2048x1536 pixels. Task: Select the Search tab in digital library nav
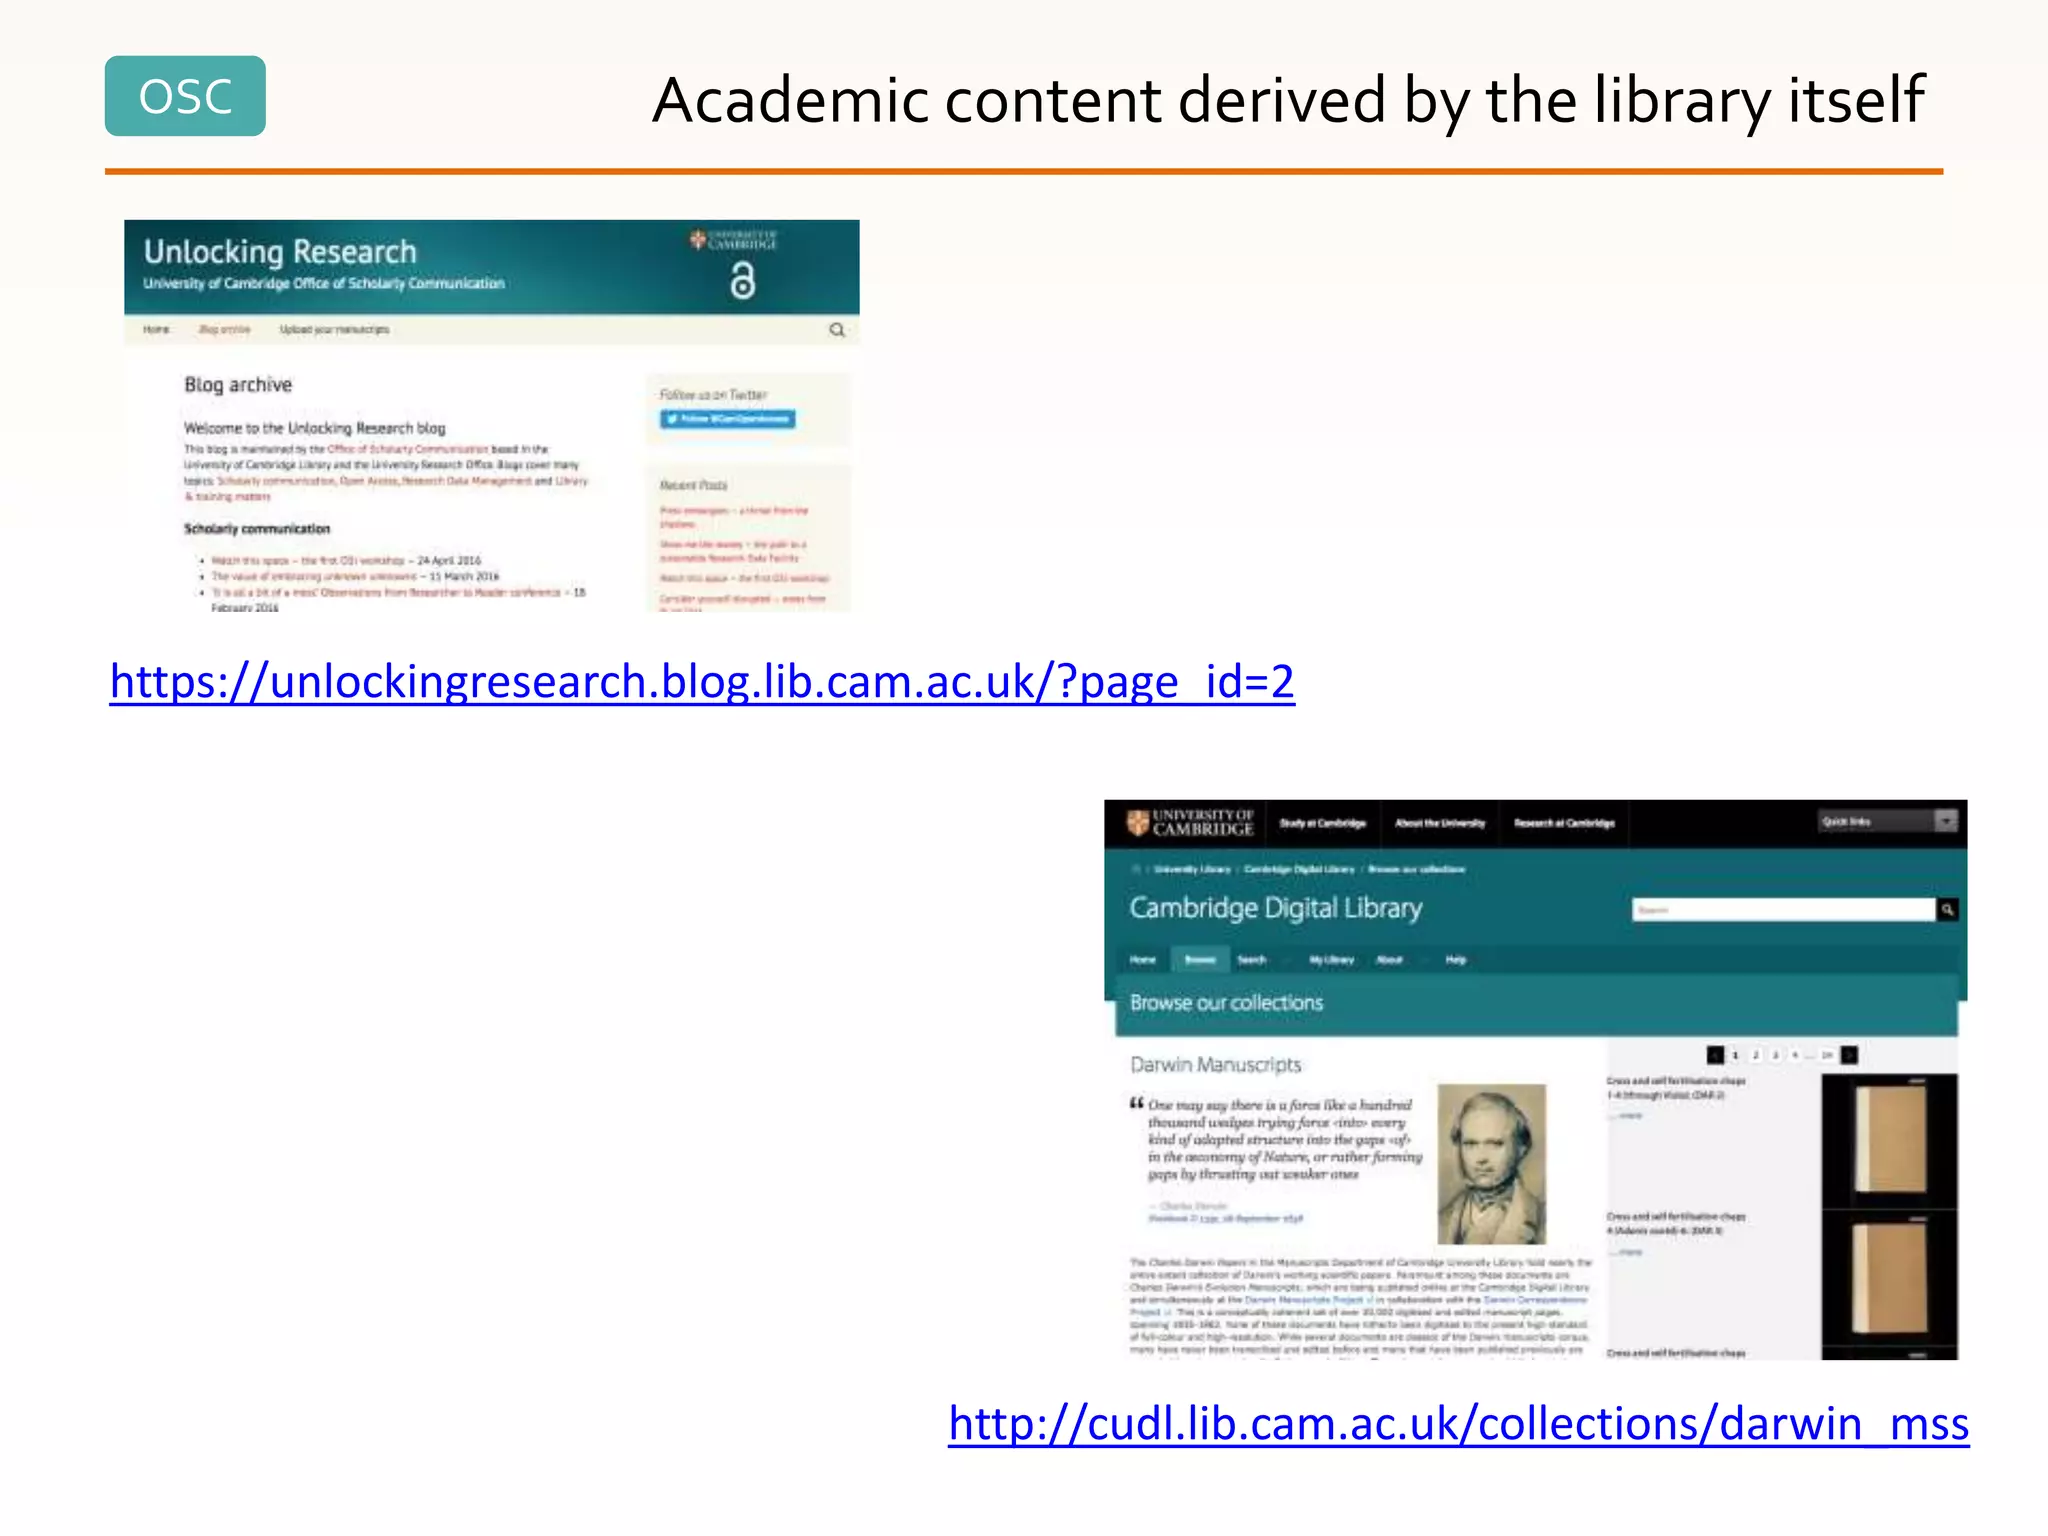[x=1252, y=960]
